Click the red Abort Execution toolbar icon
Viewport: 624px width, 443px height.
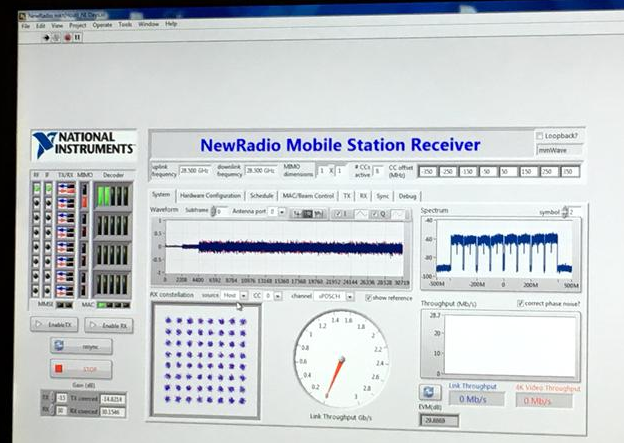point(67,38)
